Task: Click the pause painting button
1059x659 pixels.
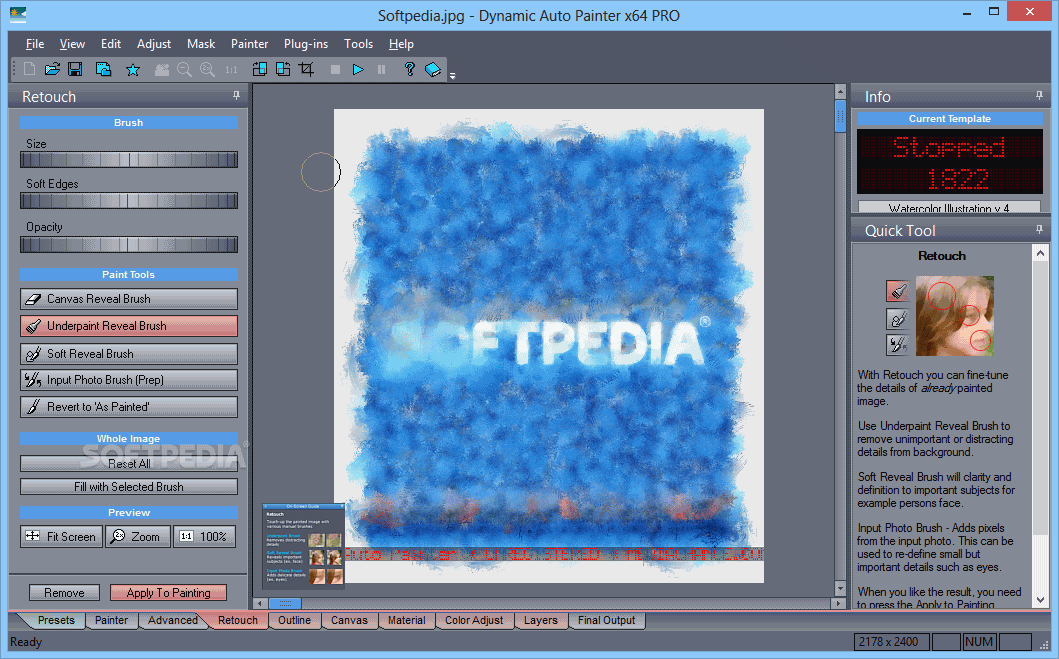Action: [x=382, y=70]
